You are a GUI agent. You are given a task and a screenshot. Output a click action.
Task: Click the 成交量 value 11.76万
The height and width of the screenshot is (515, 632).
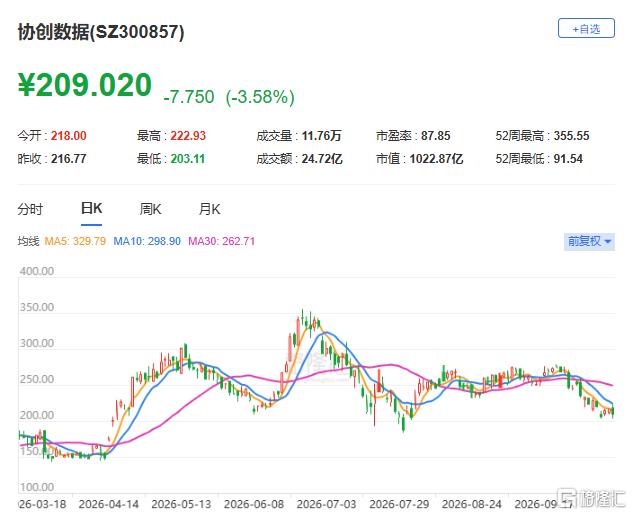[x=322, y=135]
